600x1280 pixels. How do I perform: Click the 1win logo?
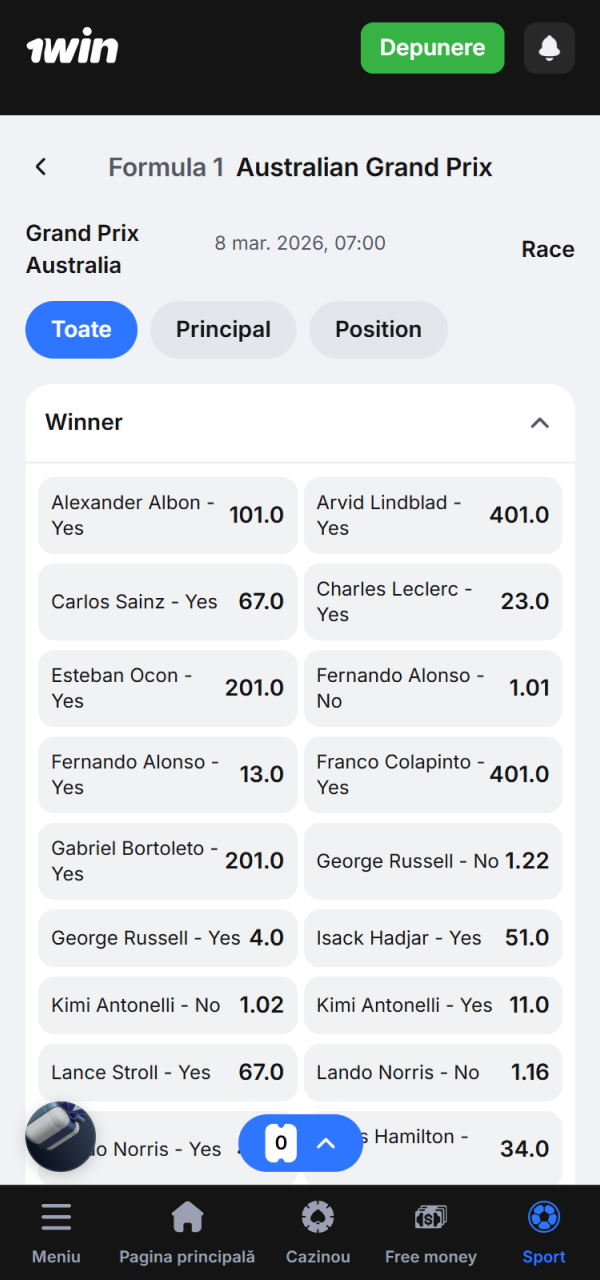pyautogui.click(x=72, y=48)
